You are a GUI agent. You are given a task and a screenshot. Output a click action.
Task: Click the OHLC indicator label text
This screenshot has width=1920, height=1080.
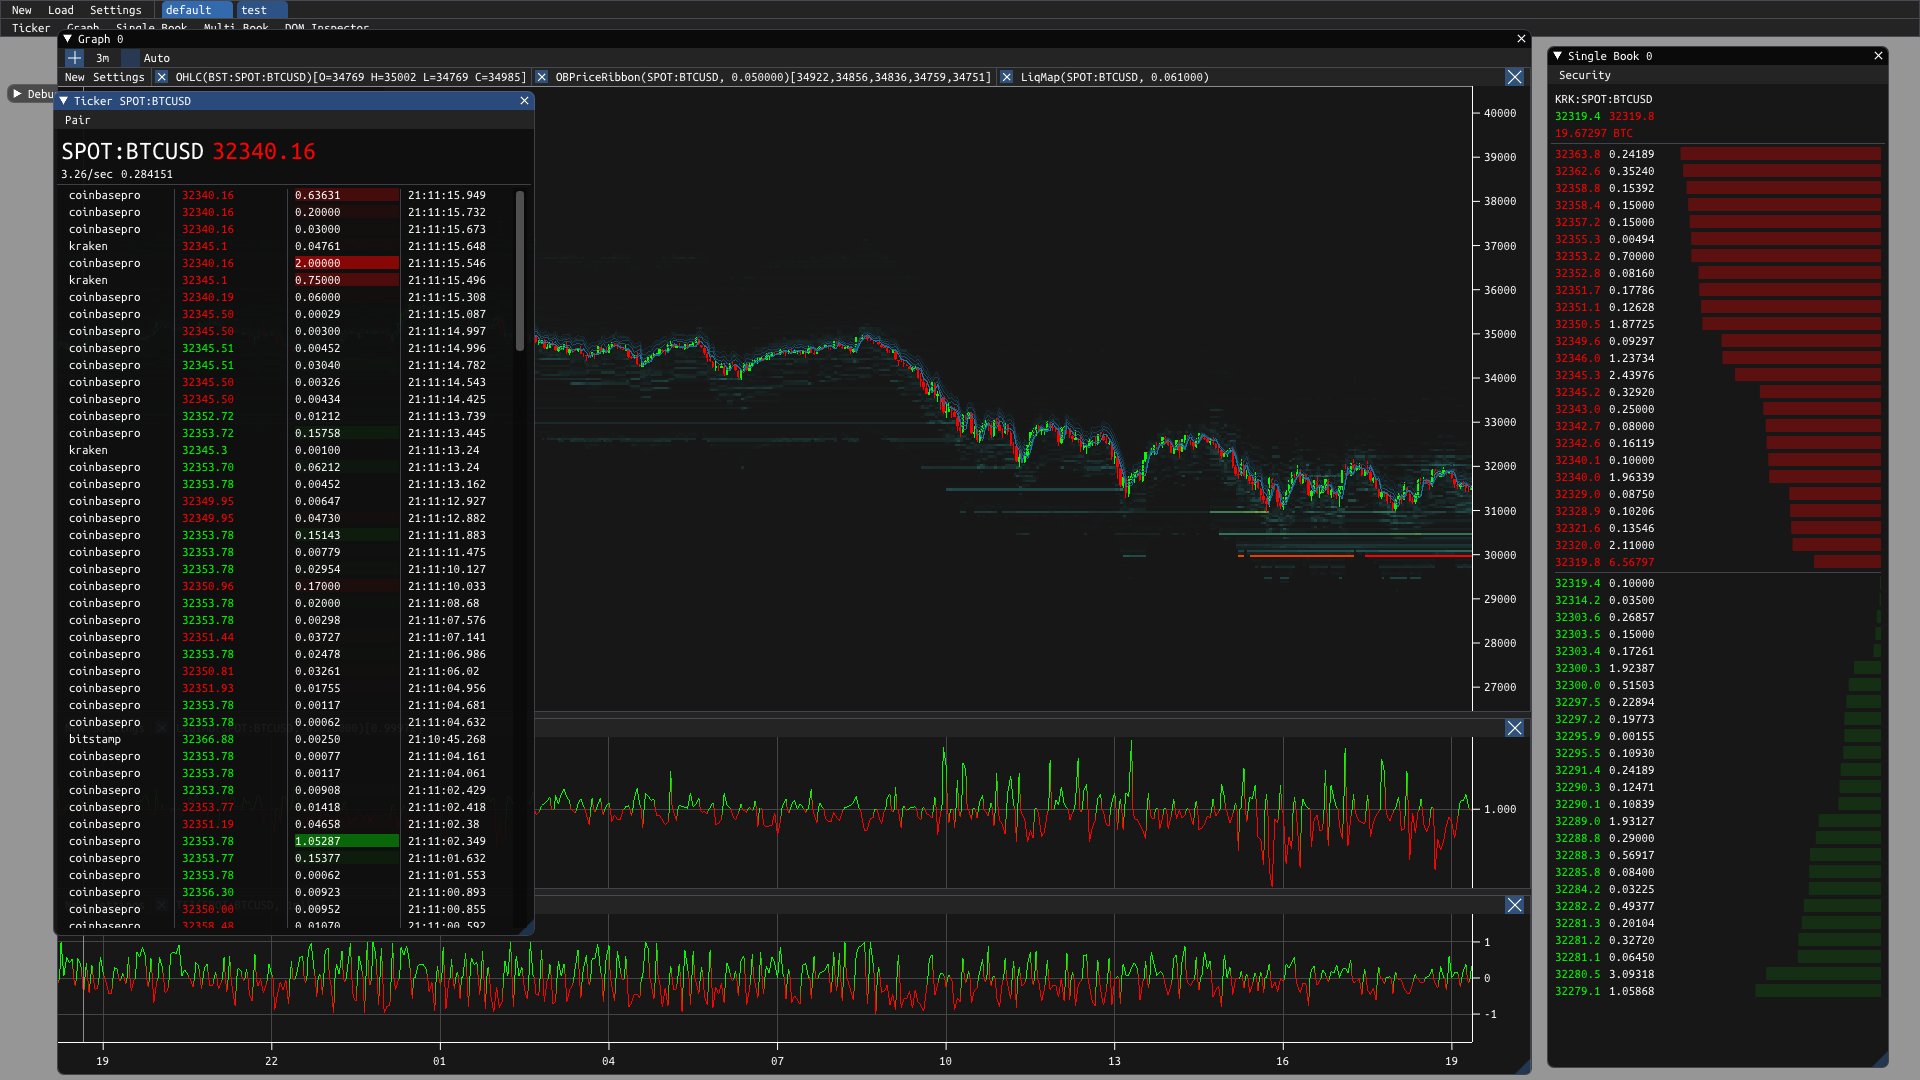(x=350, y=77)
